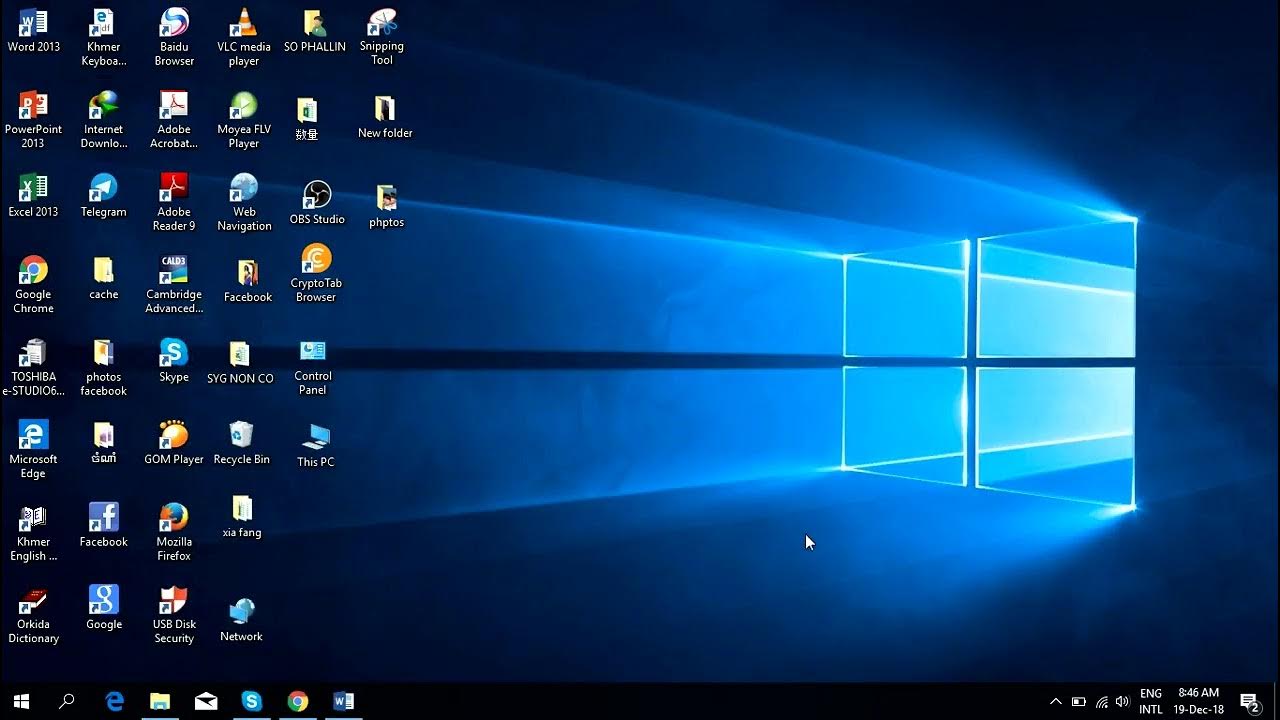Select the Recycle Bin icon

(241, 444)
